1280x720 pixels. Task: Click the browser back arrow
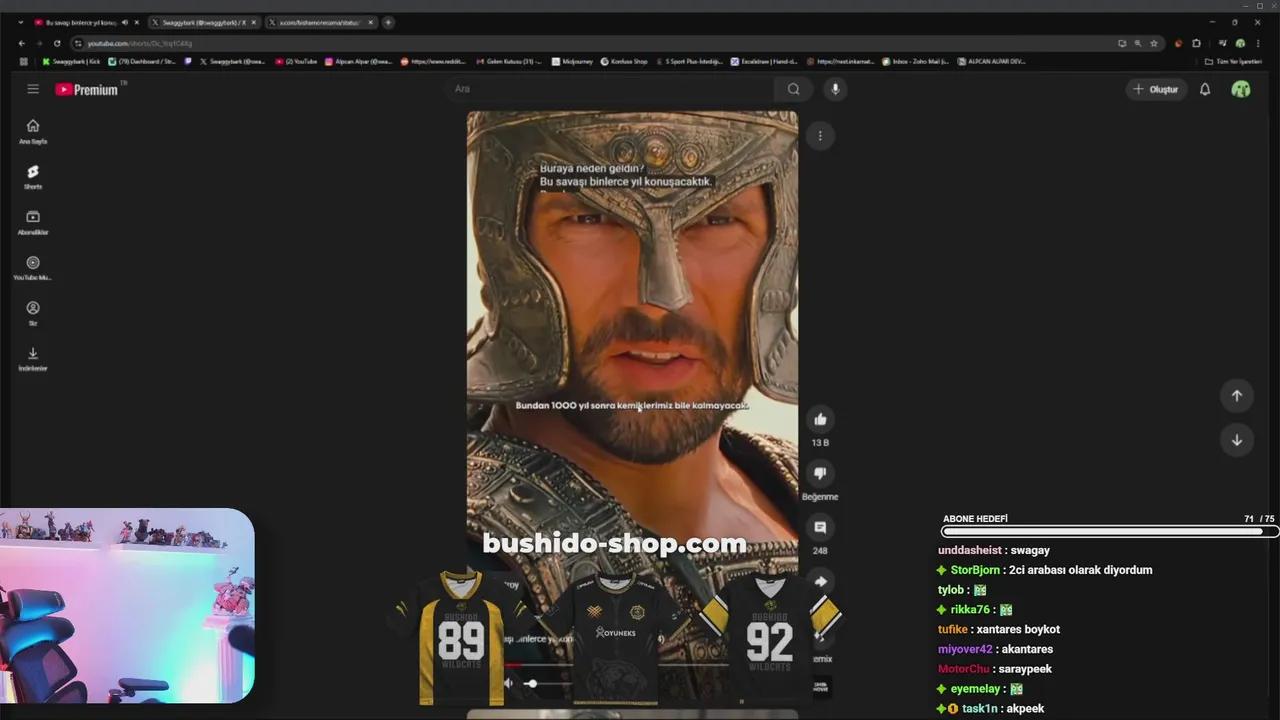(22, 43)
